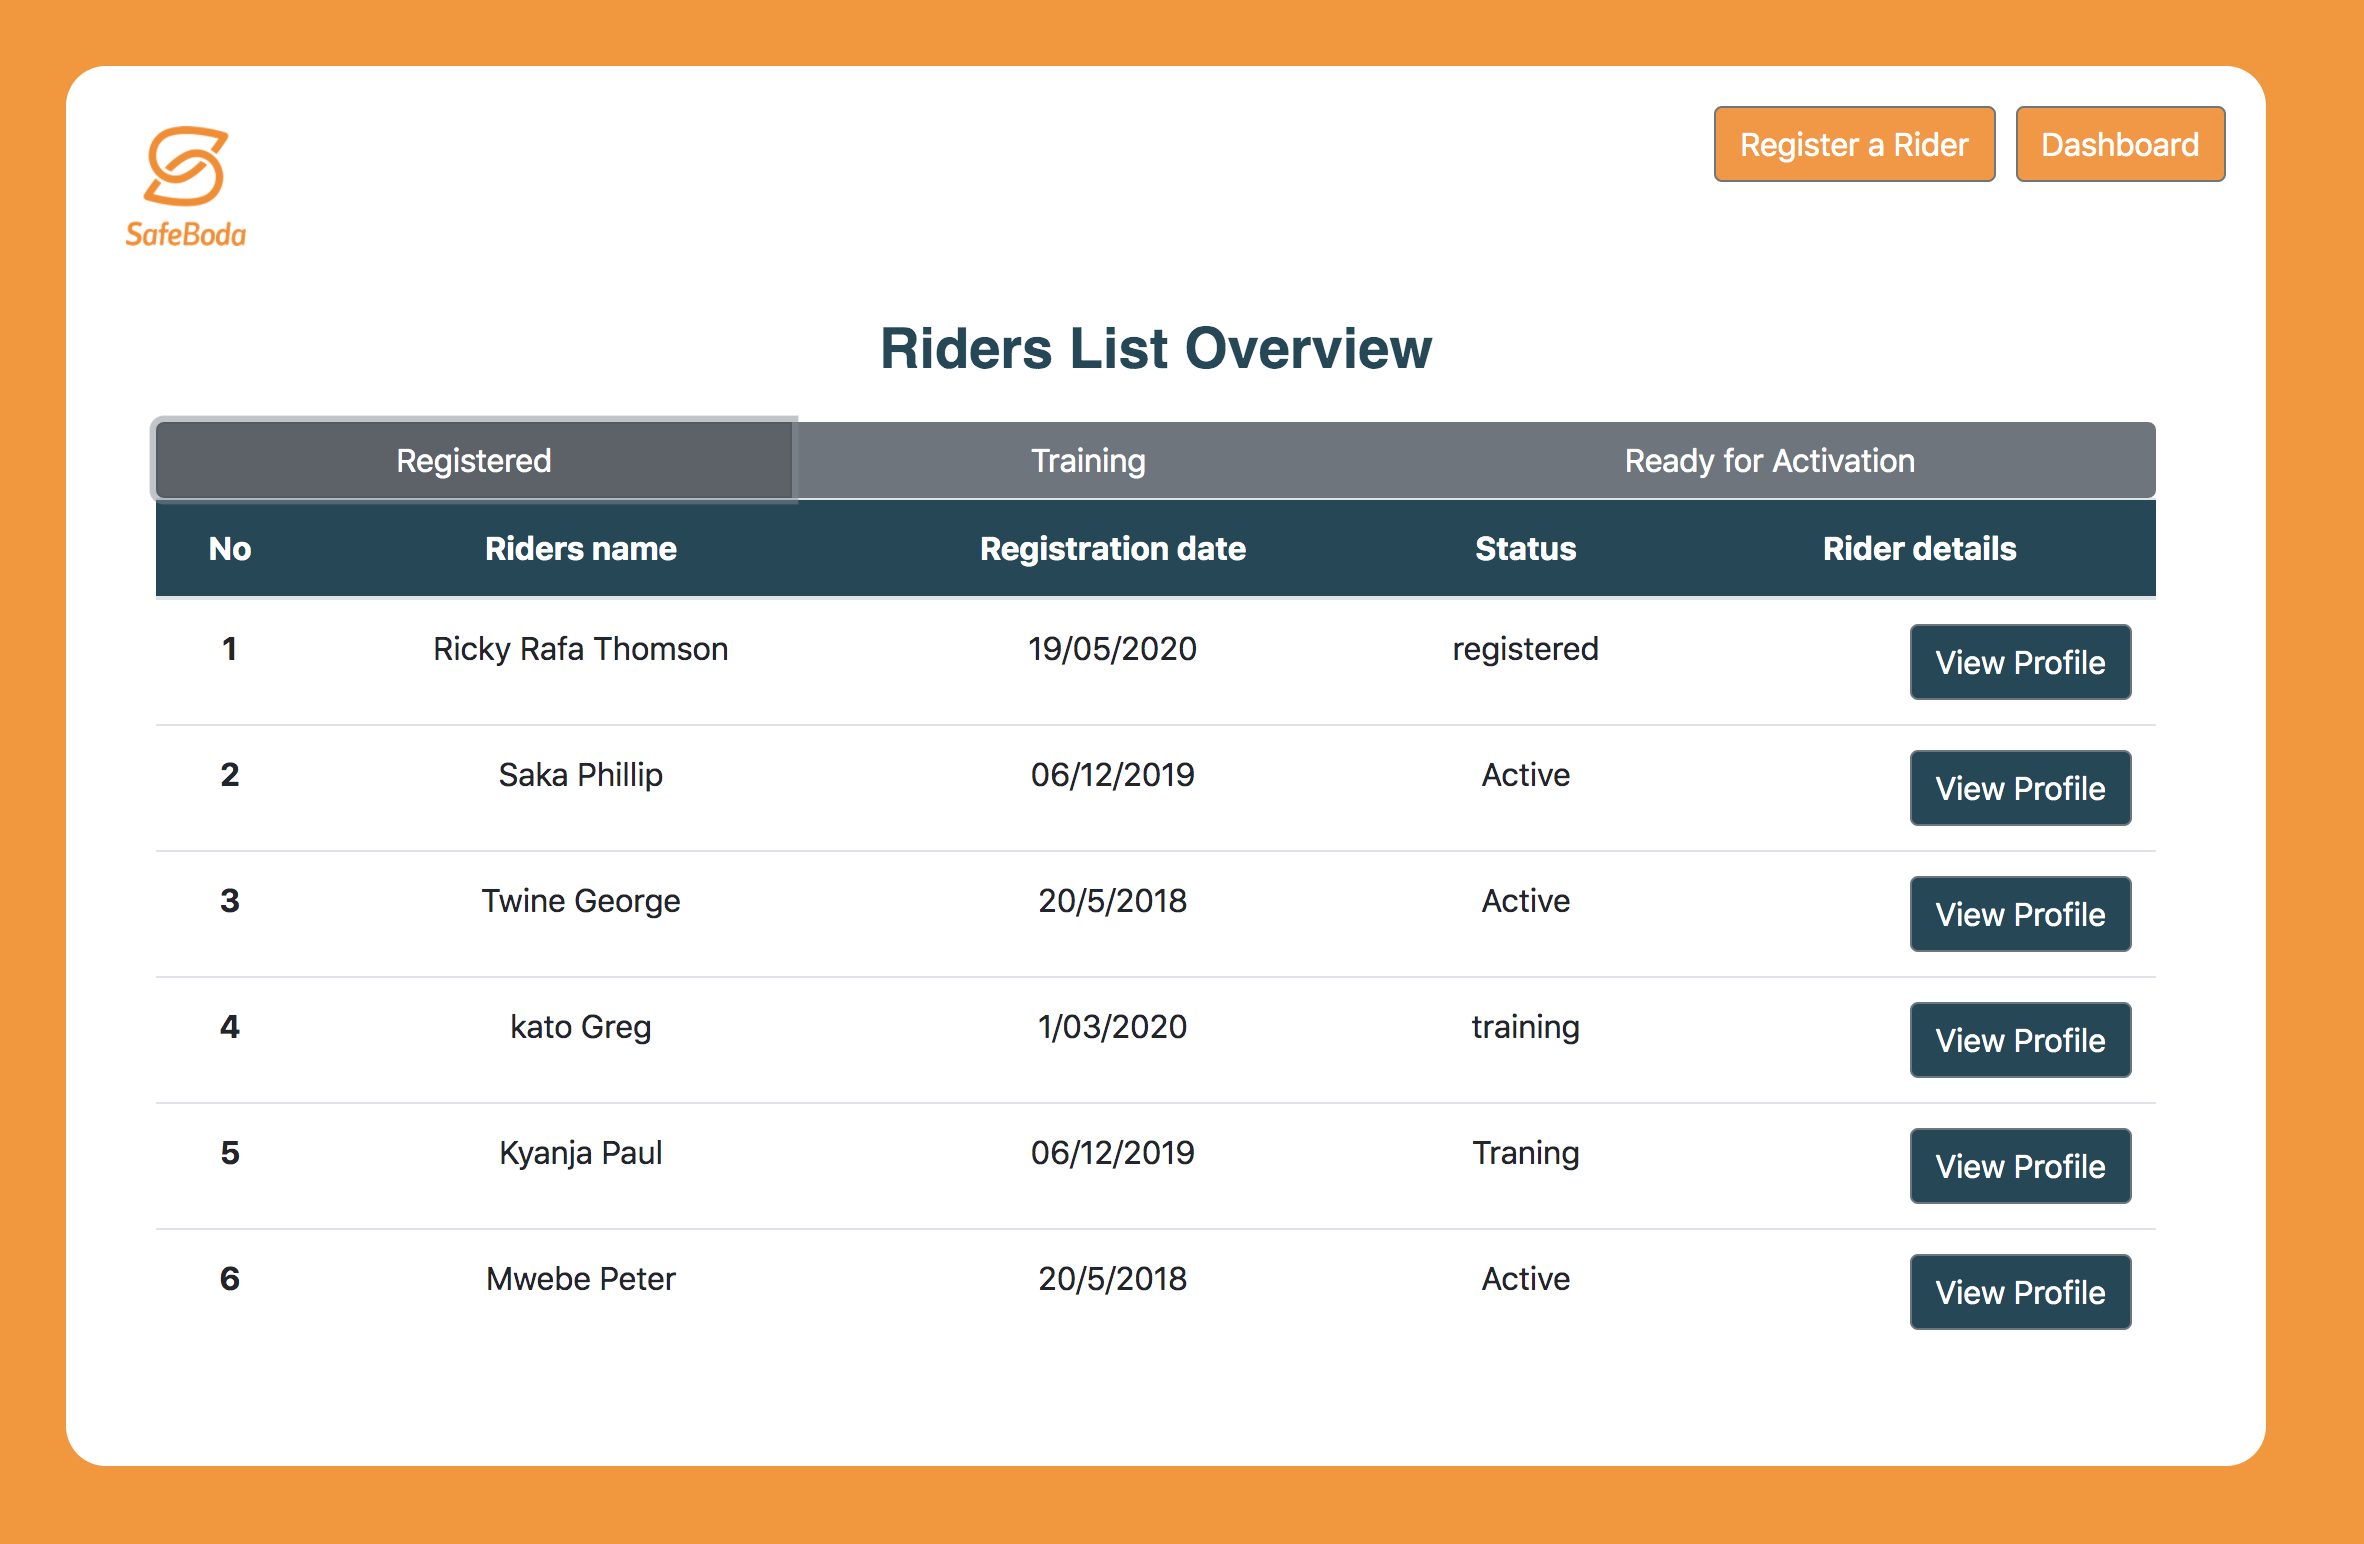2364x1544 pixels.
Task: Click the Riders List Overview heading
Action: 1155,349
